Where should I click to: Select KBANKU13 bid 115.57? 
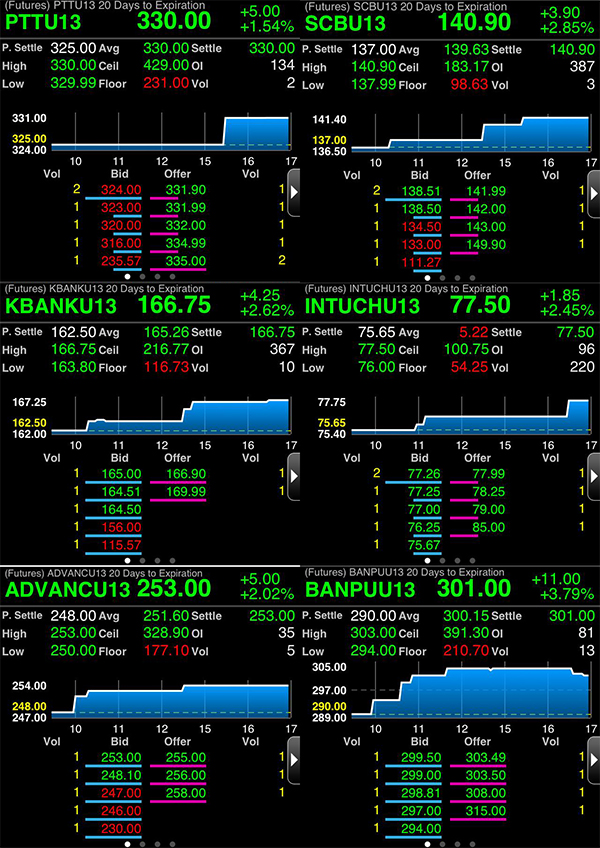[x=120, y=545]
